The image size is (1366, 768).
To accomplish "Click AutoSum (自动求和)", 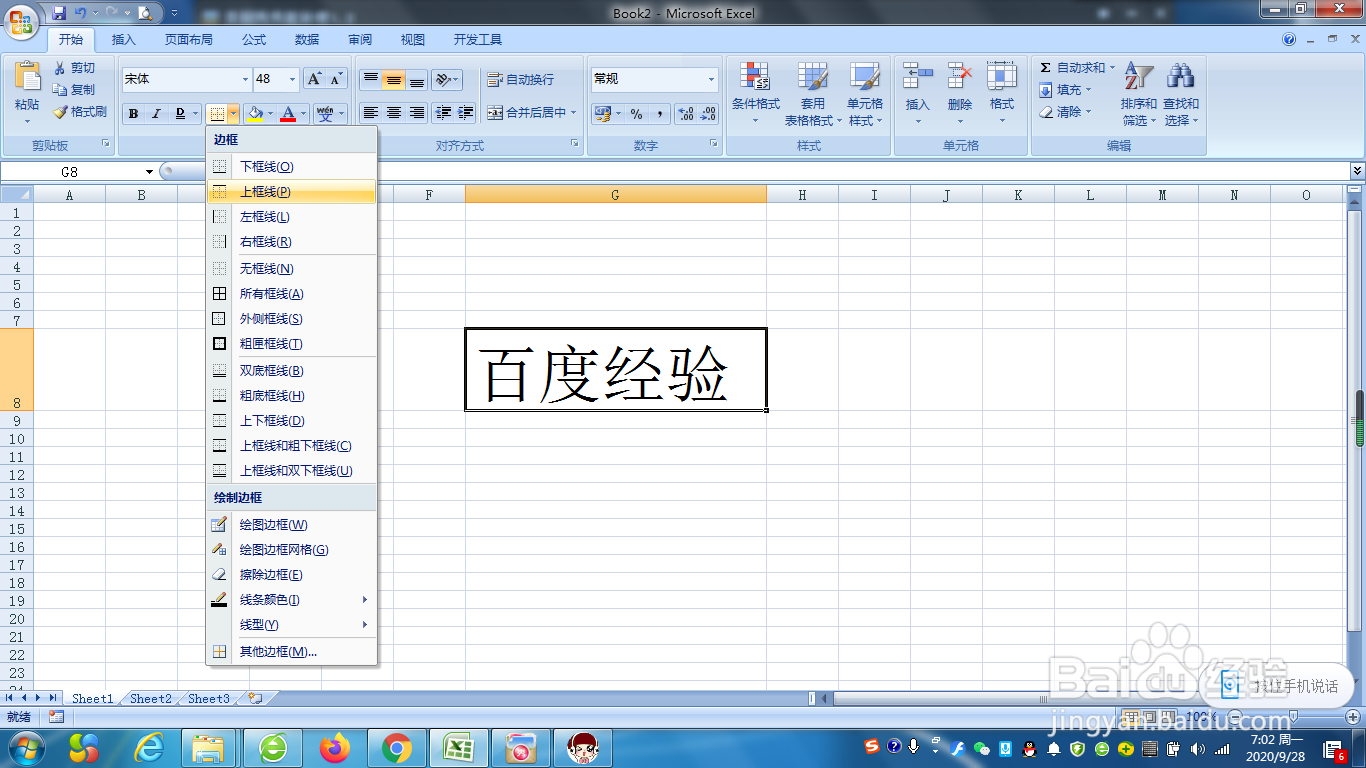I will [1073, 68].
